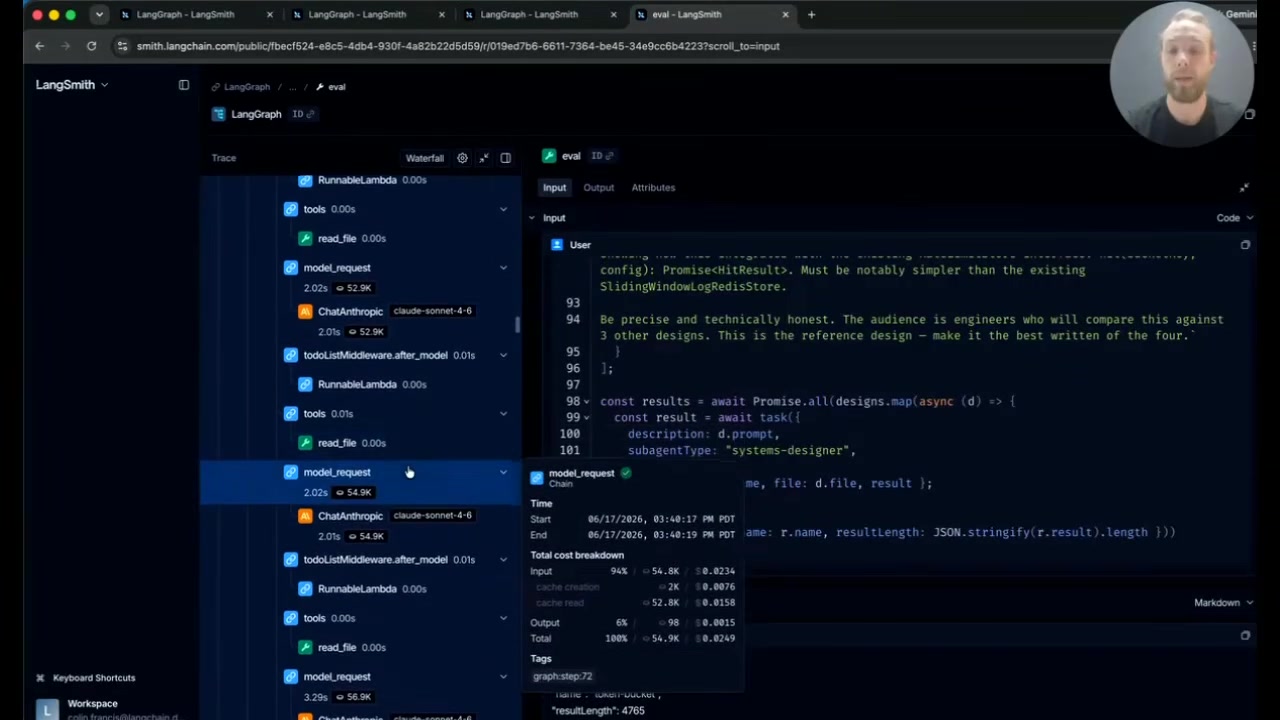The width and height of the screenshot is (1280, 720).
Task: Click the trace tree scrollbar thumb
Action: click(x=517, y=325)
